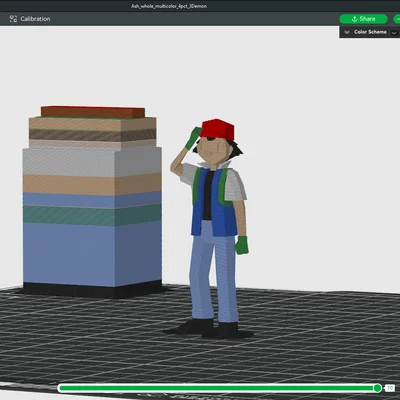Open the Color Scheme dropdown arrow
400x400 pixels.
click(394, 33)
